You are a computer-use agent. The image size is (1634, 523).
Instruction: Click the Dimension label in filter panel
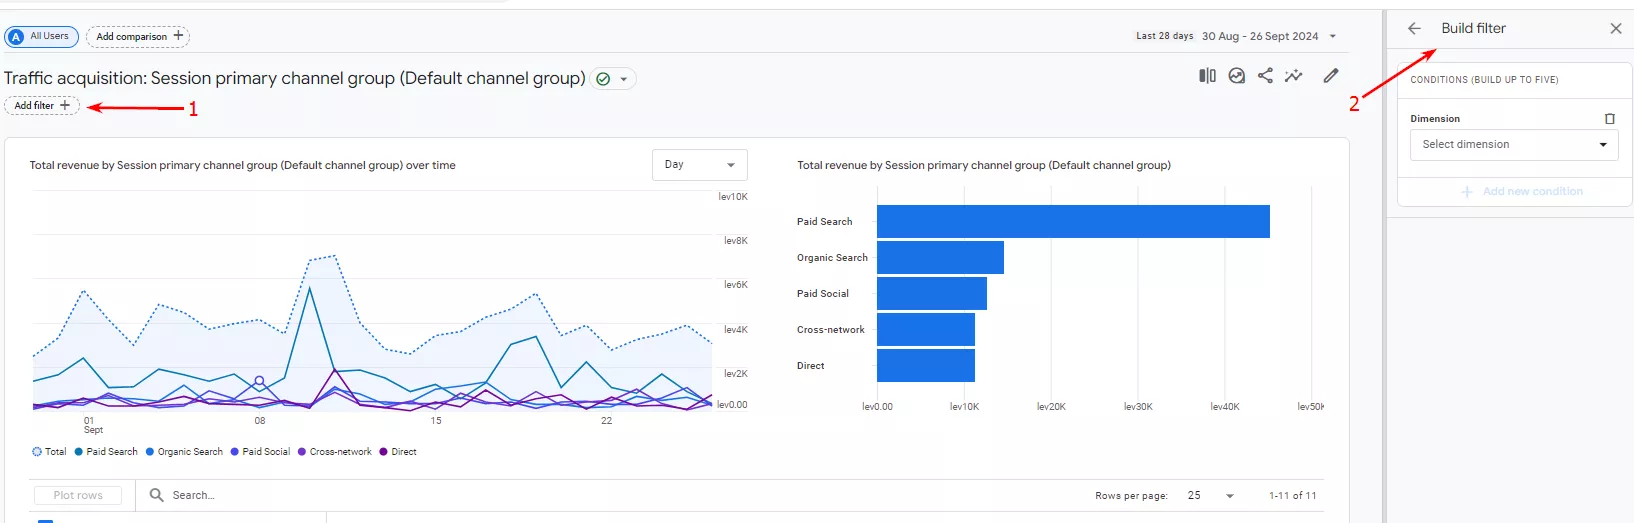[x=1435, y=119]
